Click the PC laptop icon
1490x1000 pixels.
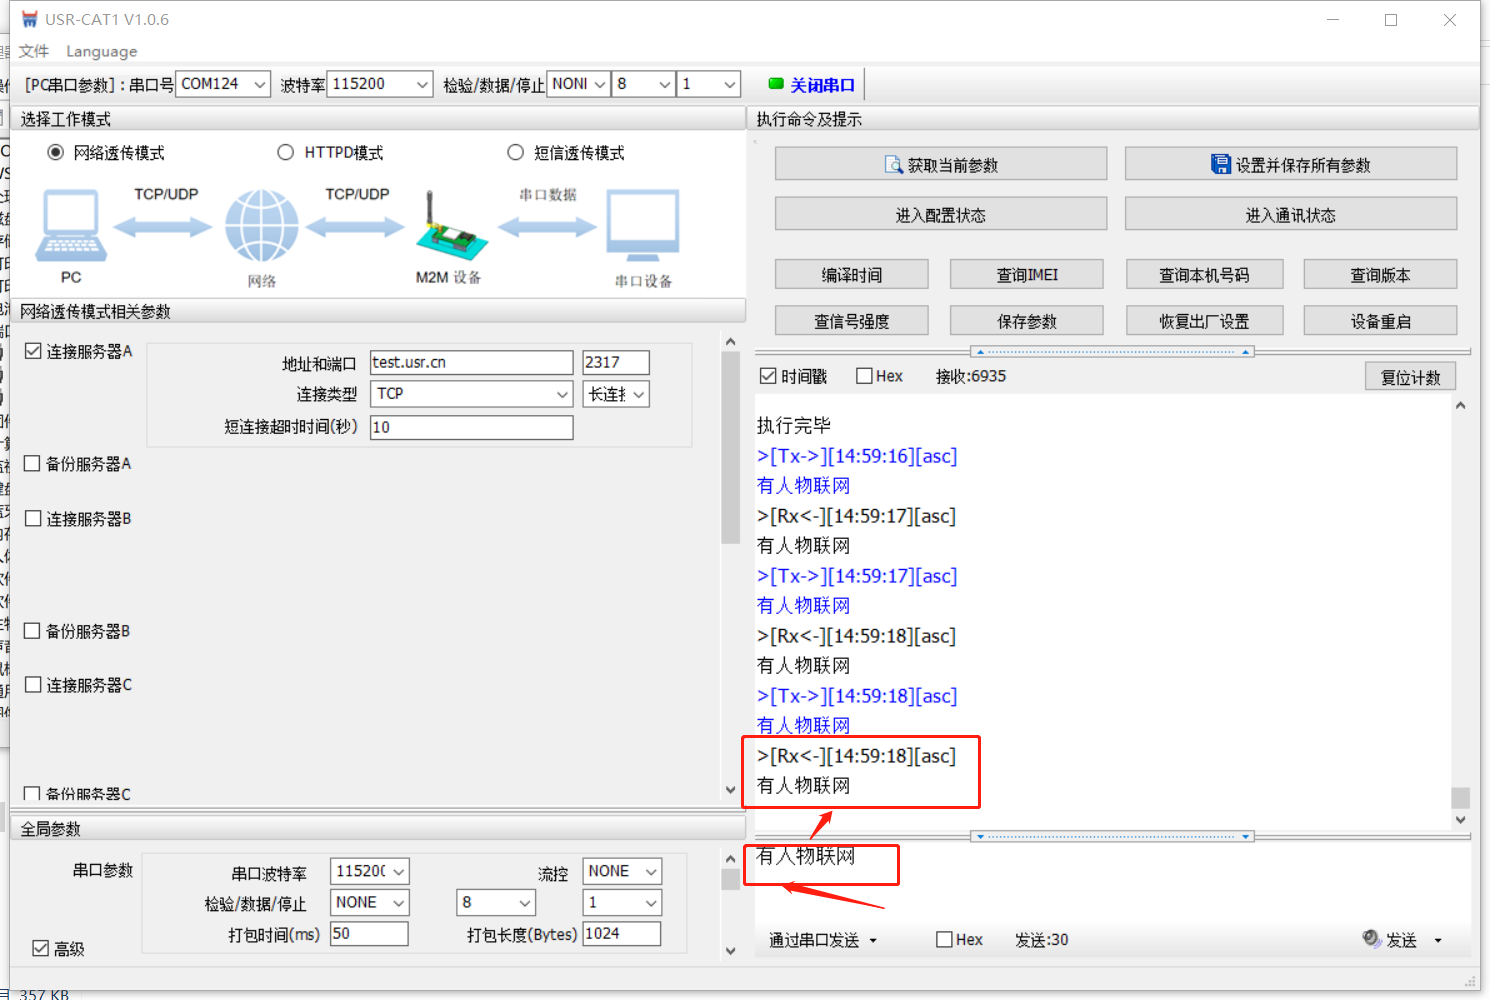(x=71, y=226)
